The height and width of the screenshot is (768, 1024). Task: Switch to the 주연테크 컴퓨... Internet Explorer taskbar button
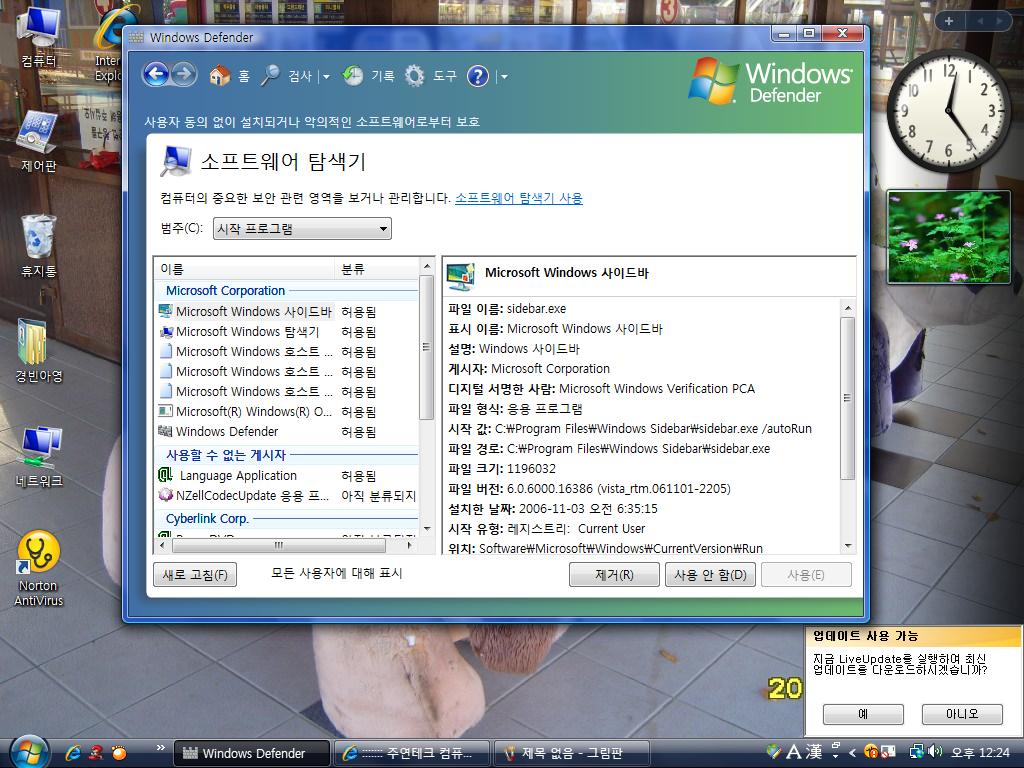tap(412, 753)
